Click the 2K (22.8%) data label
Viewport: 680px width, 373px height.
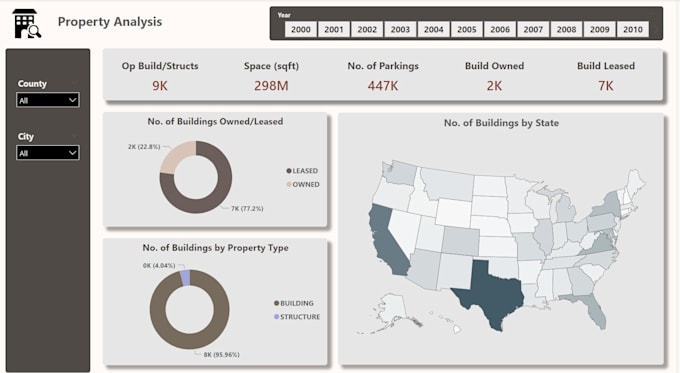(144, 147)
